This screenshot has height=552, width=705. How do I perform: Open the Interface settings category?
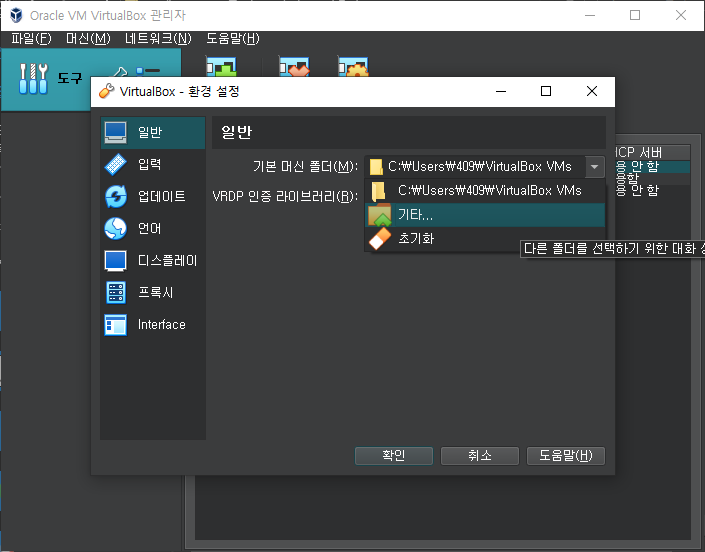point(153,325)
